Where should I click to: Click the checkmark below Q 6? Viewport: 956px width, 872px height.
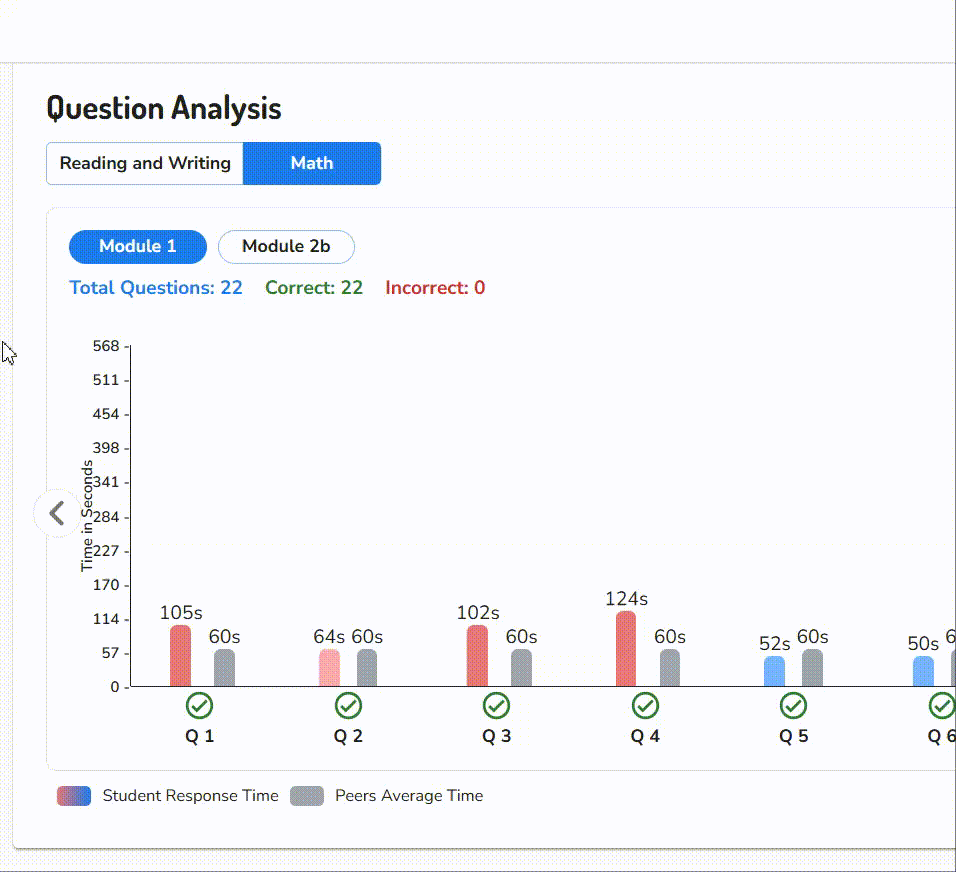click(x=941, y=705)
